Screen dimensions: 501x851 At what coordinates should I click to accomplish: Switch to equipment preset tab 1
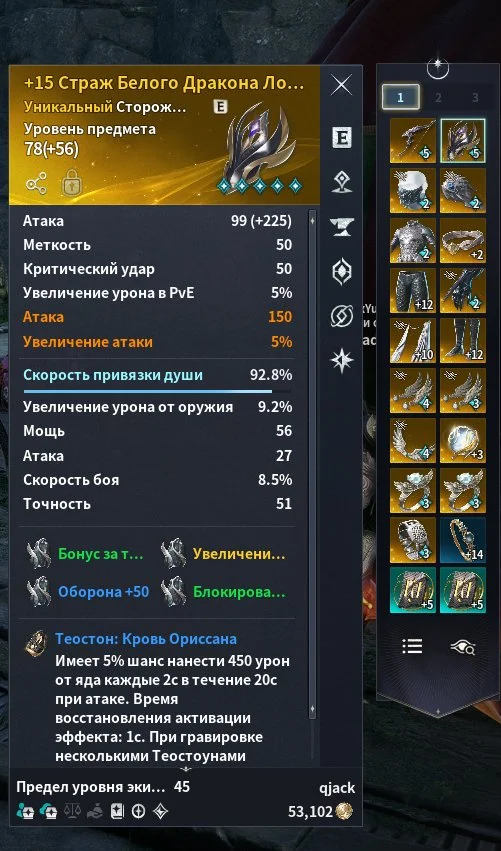click(x=401, y=97)
